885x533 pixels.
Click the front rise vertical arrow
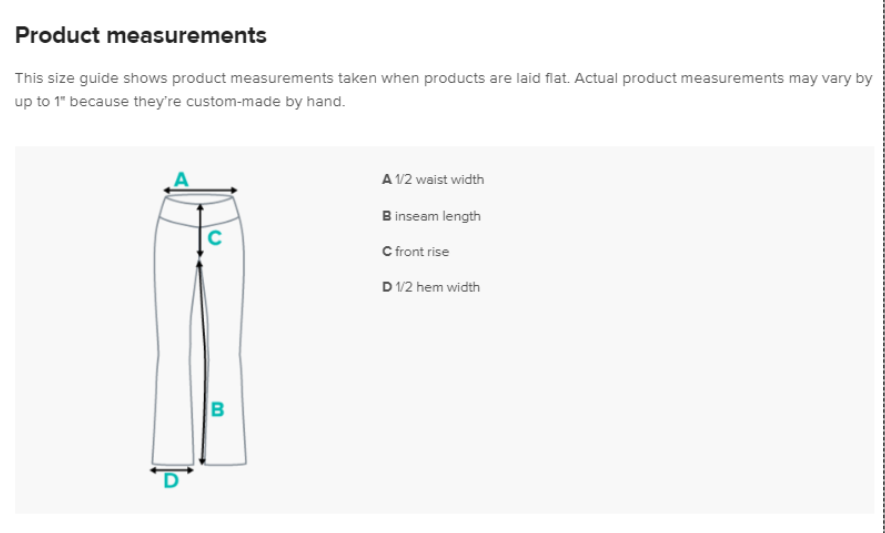click(200, 231)
